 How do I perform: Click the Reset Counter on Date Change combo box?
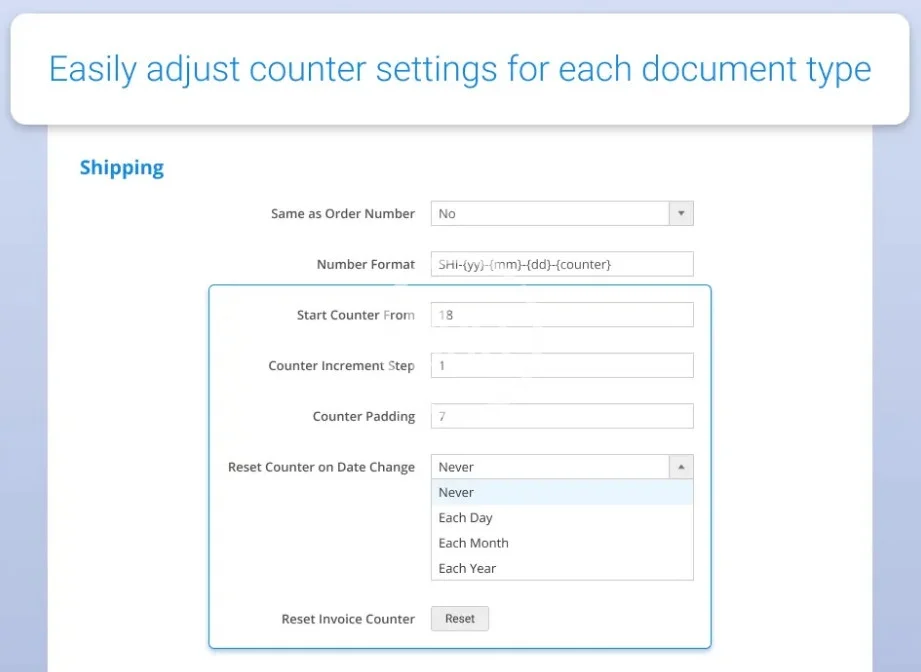[x=550, y=467]
